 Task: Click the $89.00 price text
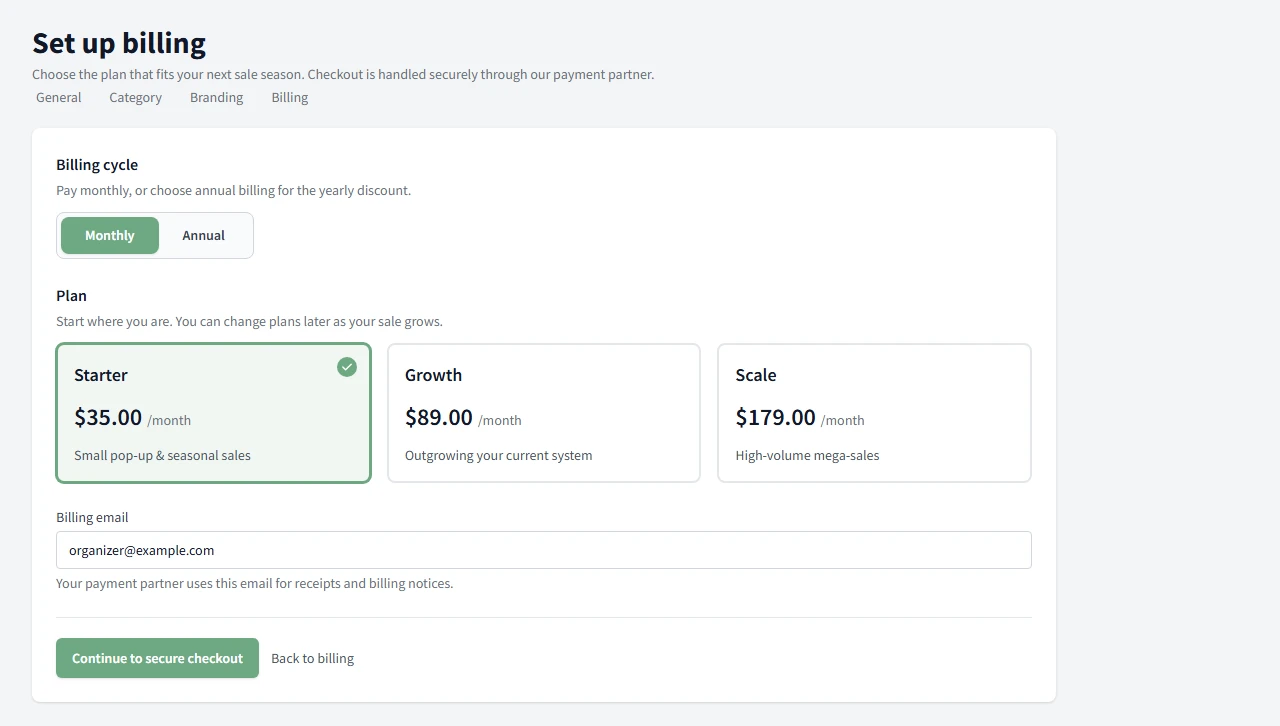pos(439,417)
